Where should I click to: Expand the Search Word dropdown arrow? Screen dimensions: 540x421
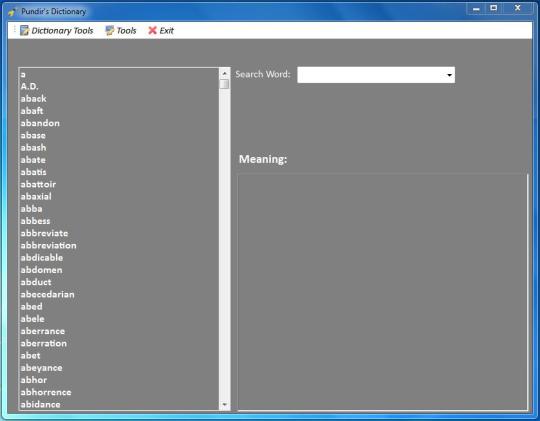(x=449, y=75)
